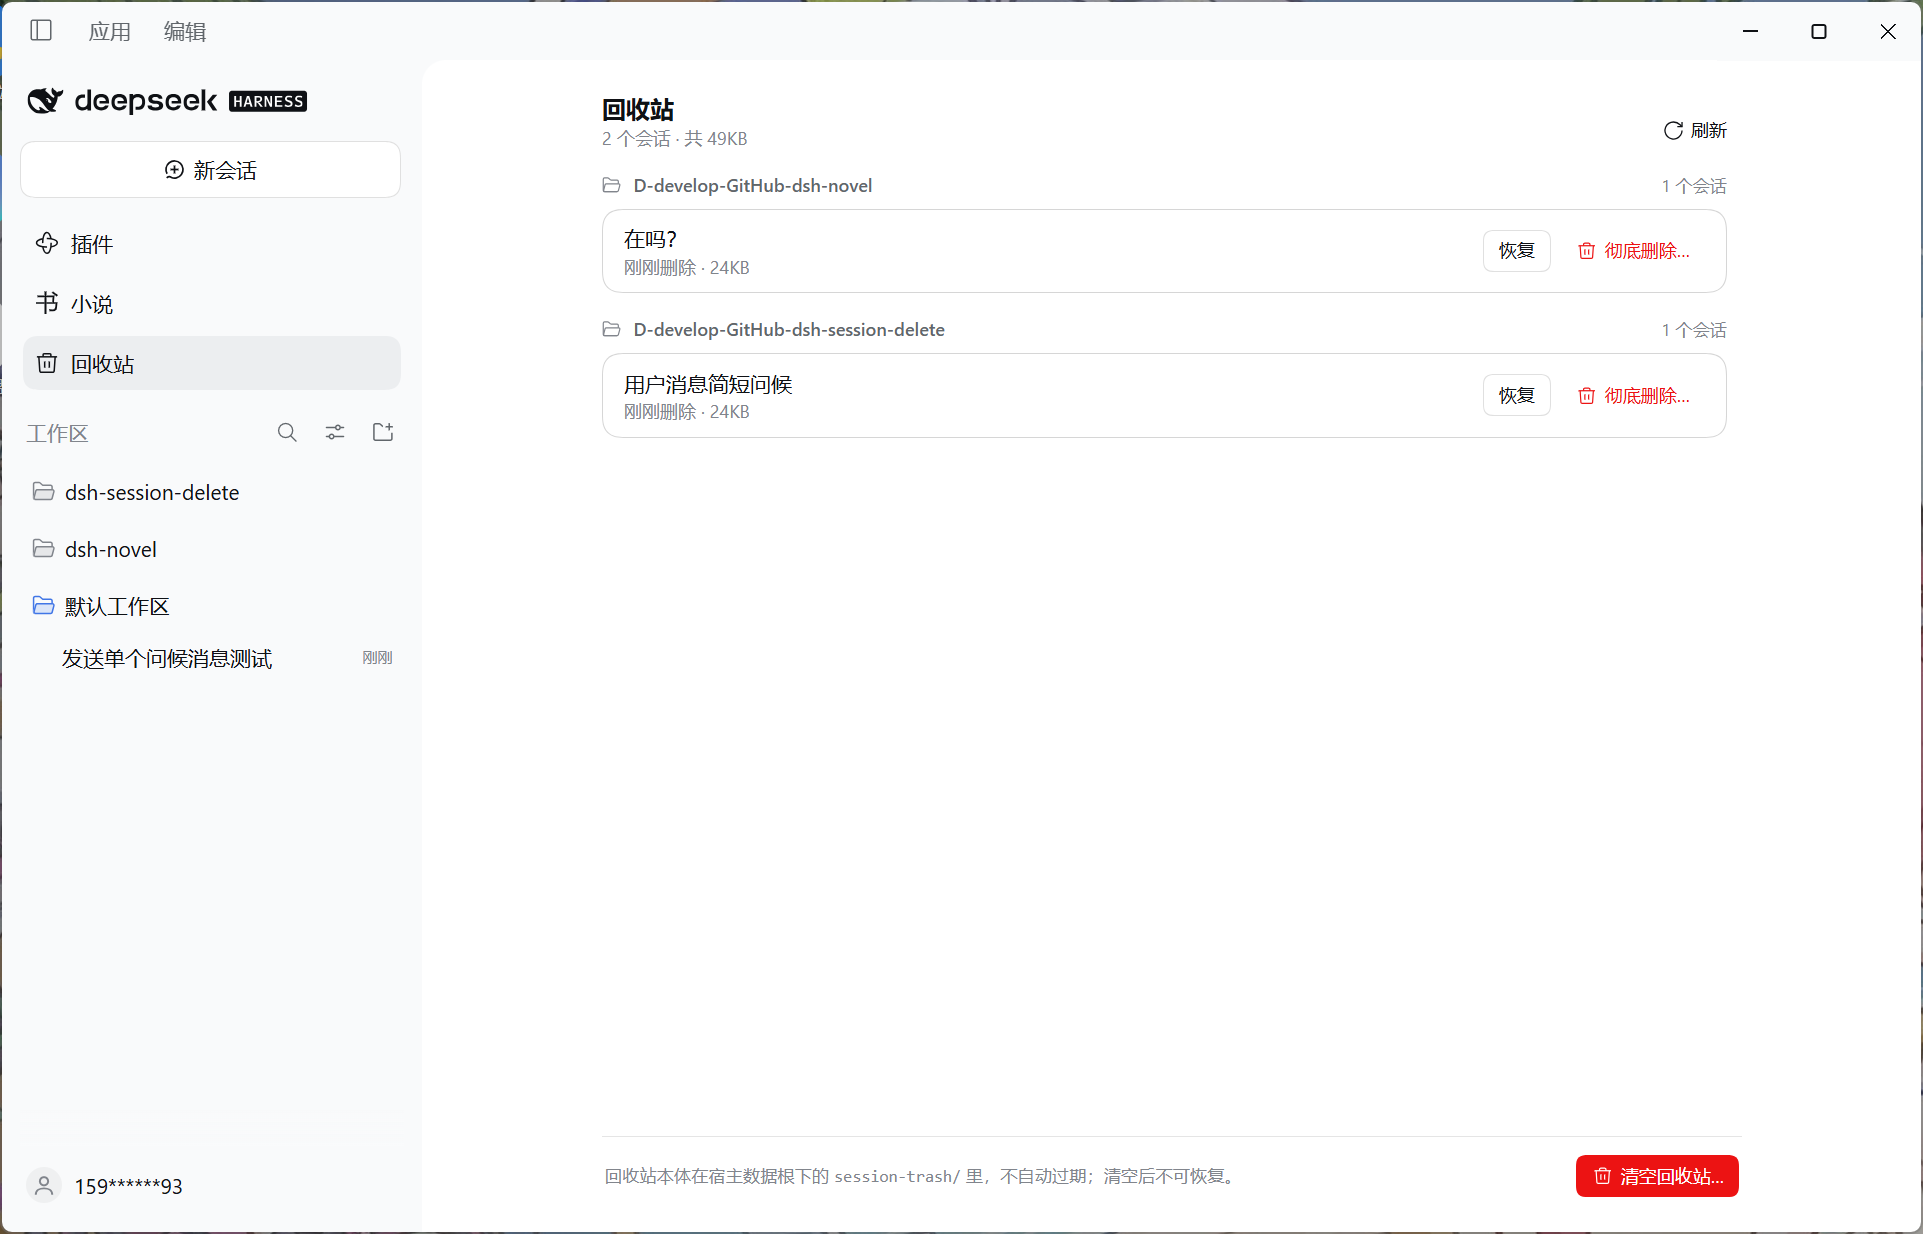Restore the 用户消息简短问候 session
The height and width of the screenshot is (1234, 1923).
tap(1516, 396)
